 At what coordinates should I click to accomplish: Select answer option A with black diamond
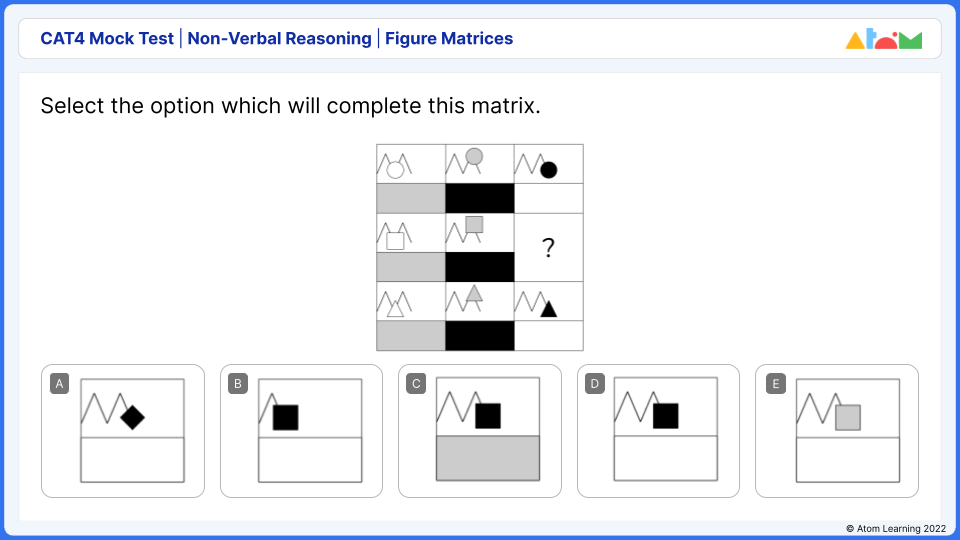click(123, 430)
